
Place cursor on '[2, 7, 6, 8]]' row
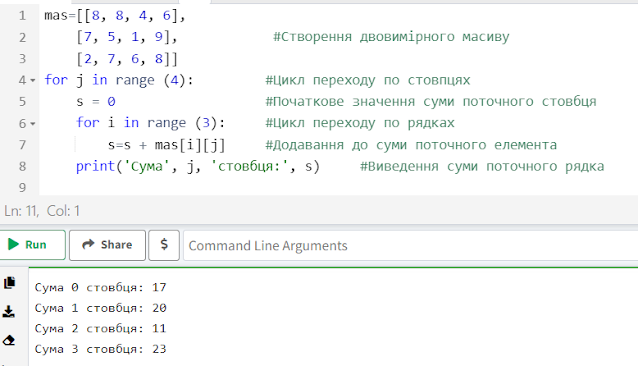pyautogui.click(x=127, y=59)
